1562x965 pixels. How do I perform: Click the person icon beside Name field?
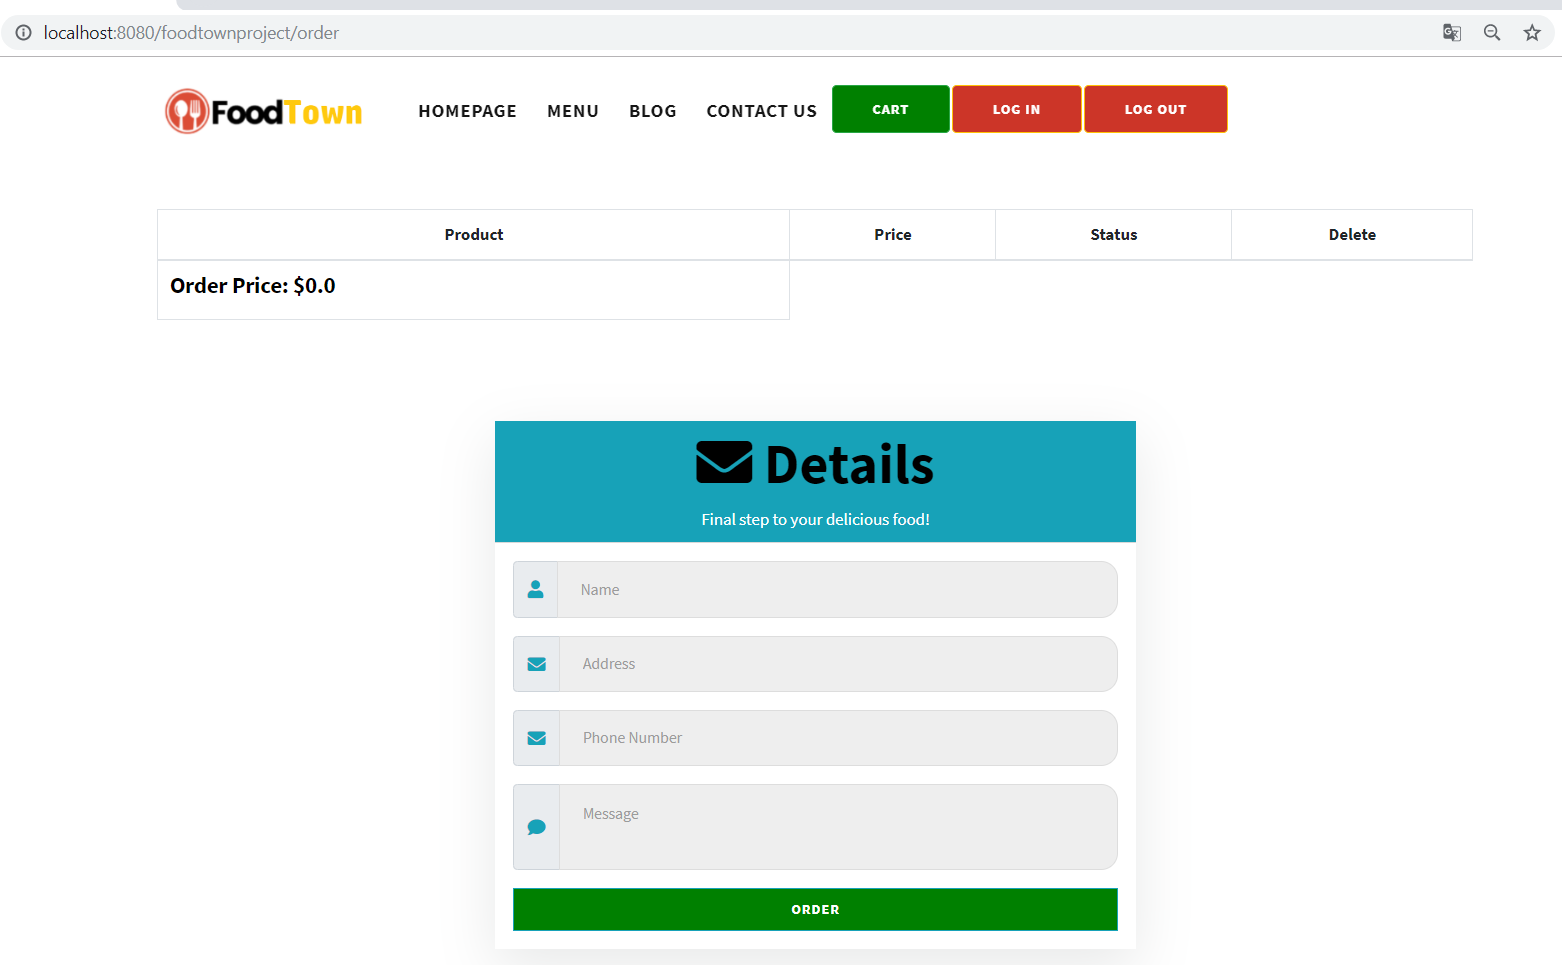[536, 590]
